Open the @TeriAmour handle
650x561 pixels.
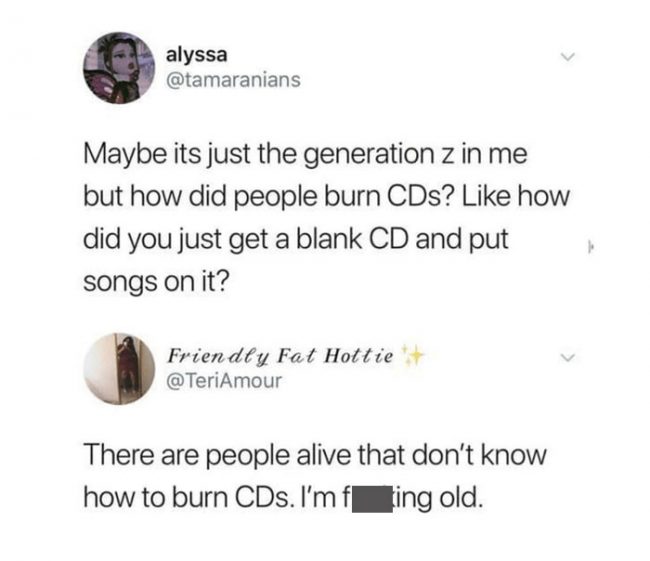(224, 381)
